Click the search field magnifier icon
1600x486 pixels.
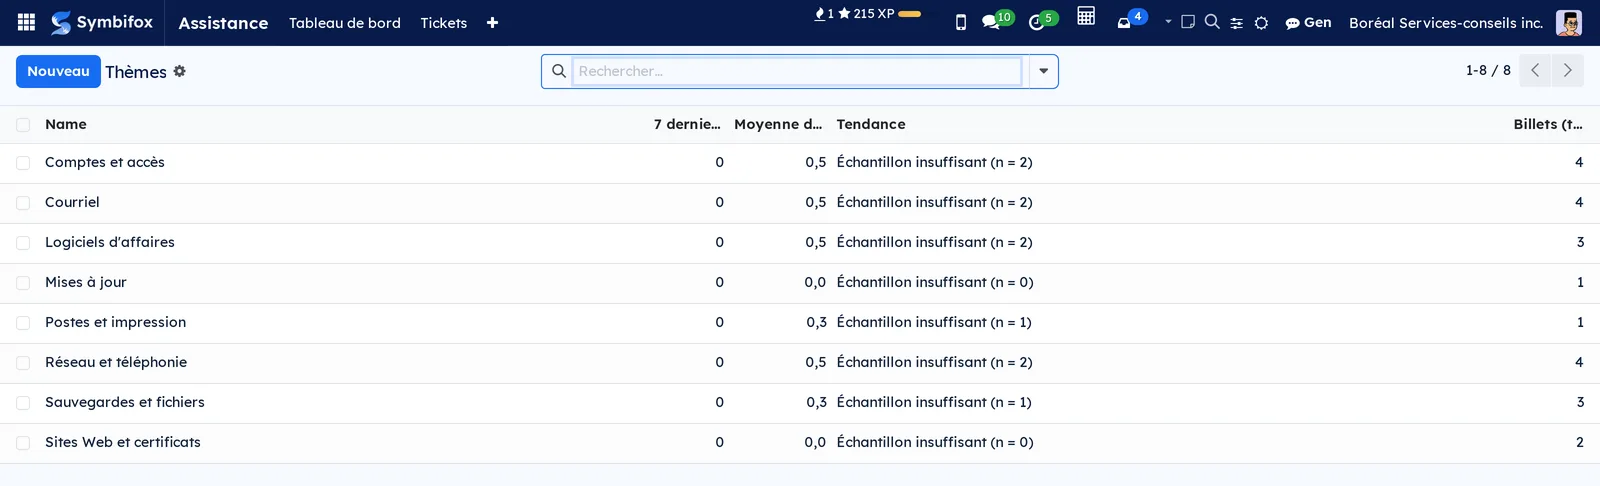pos(559,71)
